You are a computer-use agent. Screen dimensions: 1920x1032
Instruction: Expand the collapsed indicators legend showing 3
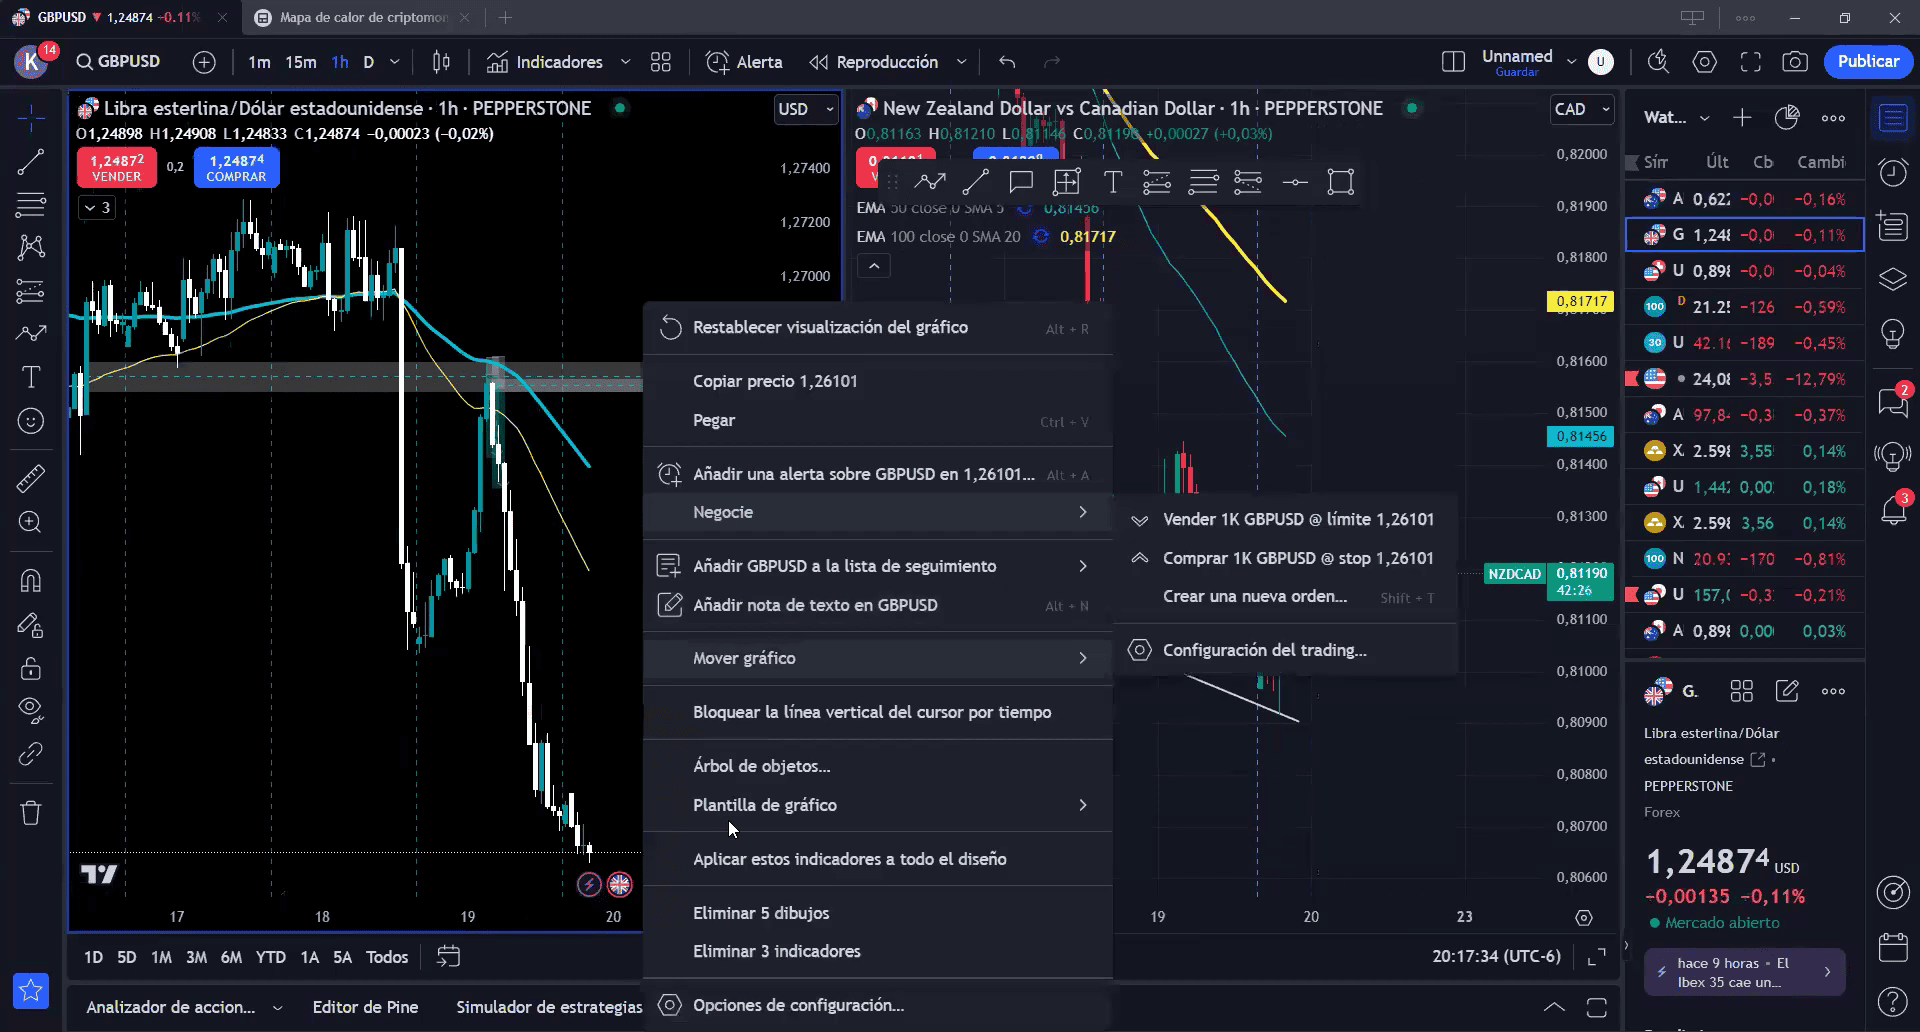tap(97, 207)
